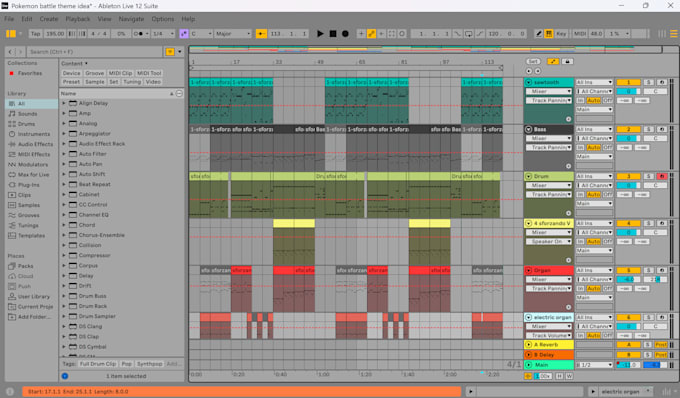The height and width of the screenshot is (398, 680).
Task: Go back in browser history
Action: [x=11, y=52]
